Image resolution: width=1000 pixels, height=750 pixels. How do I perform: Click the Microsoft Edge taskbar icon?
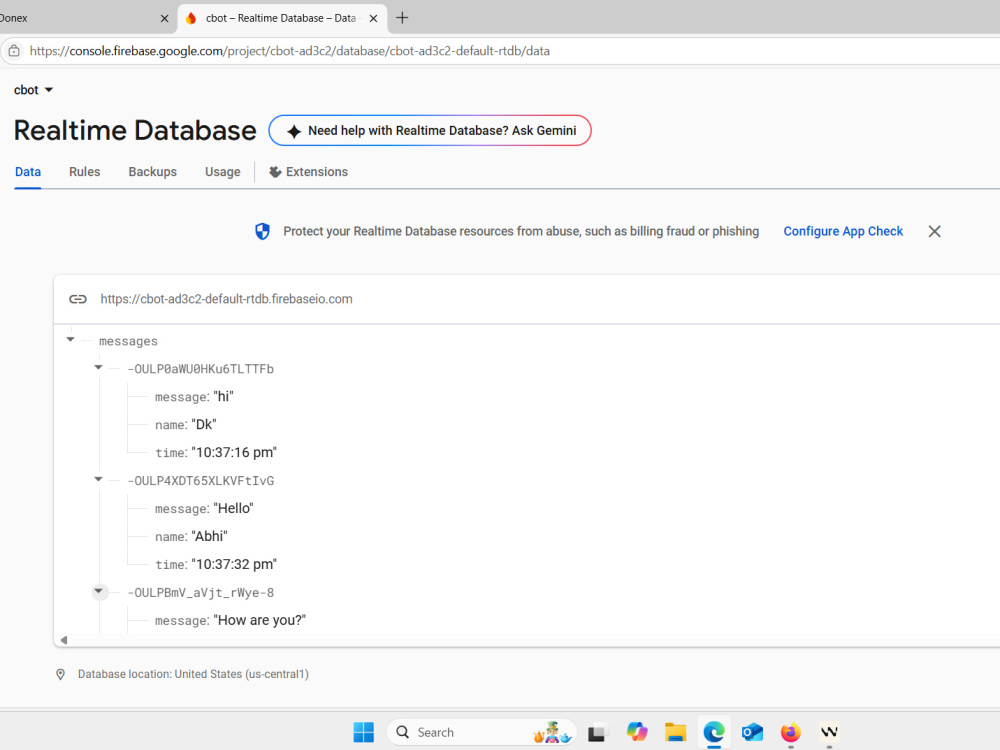tap(714, 732)
